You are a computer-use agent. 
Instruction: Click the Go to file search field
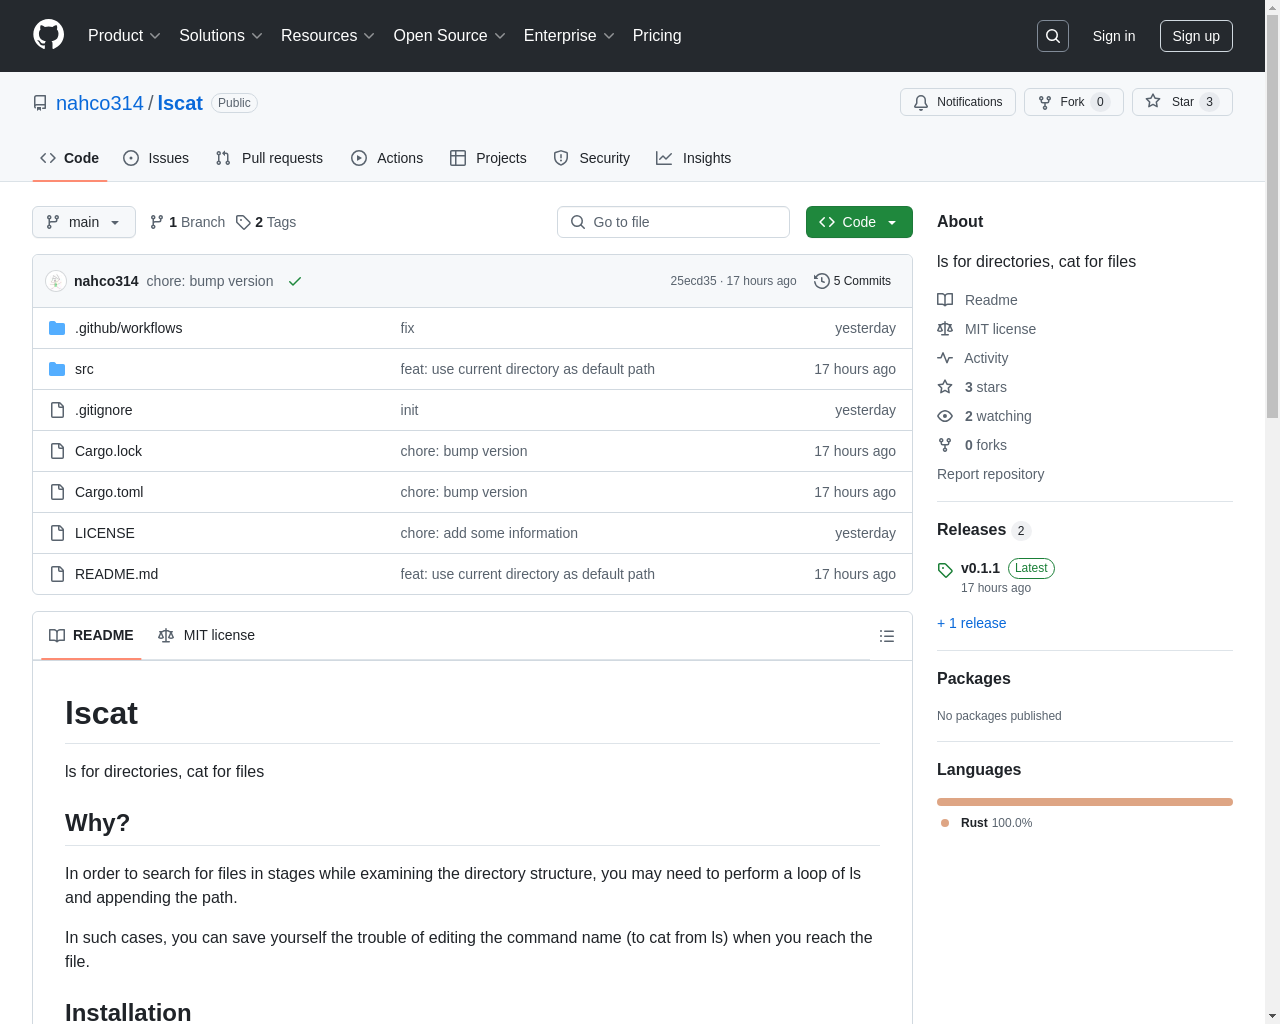673,222
